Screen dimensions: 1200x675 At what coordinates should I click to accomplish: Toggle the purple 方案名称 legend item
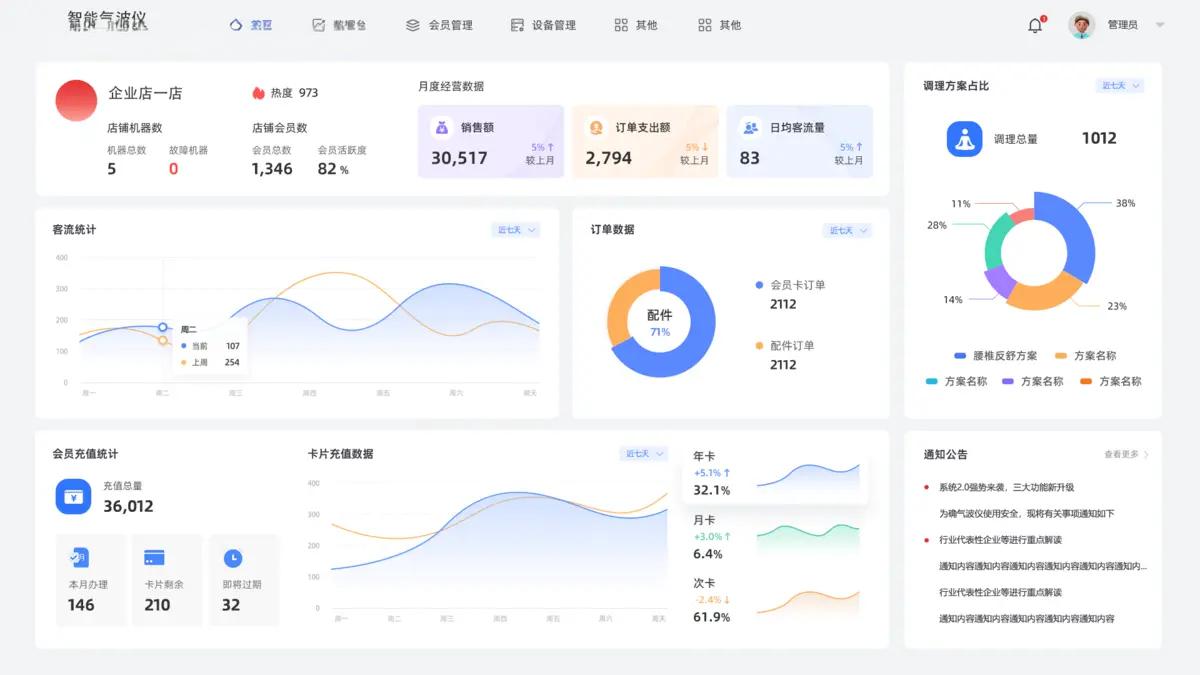(1033, 382)
